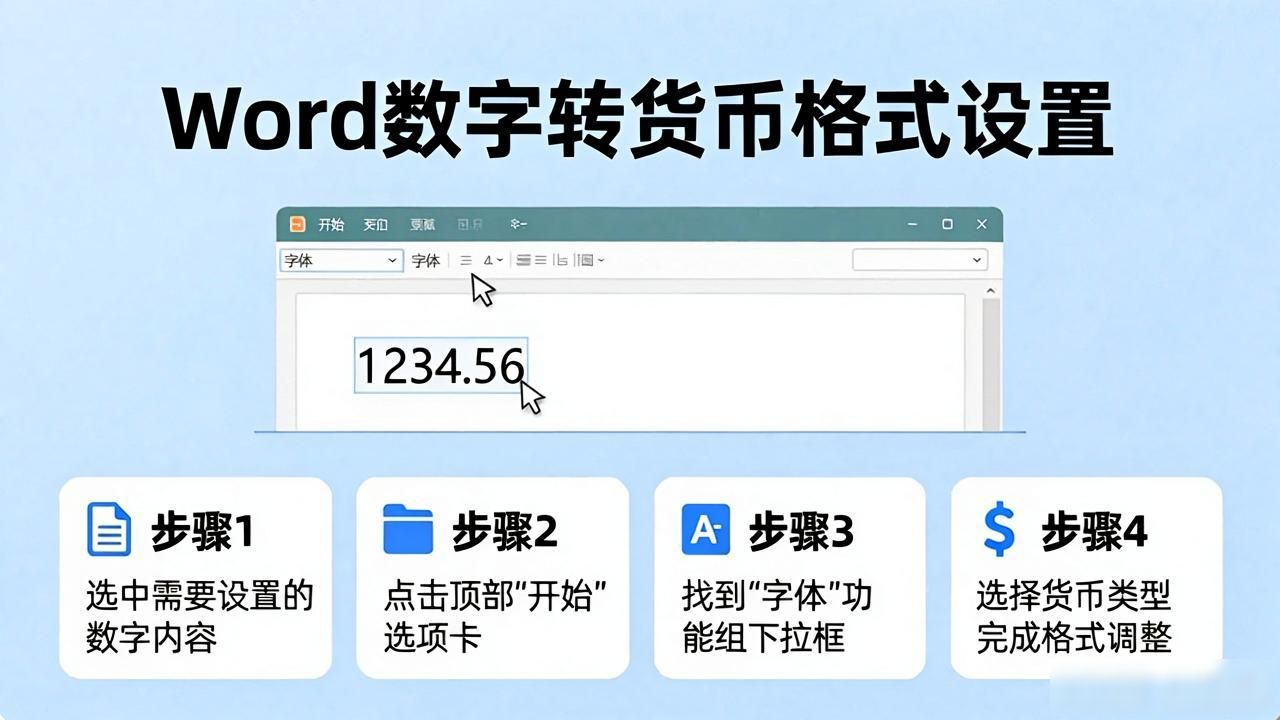Image resolution: width=1280 pixels, height=720 pixels.
Task: Select the greyed-out tab in the title bar
Action: click(470, 225)
